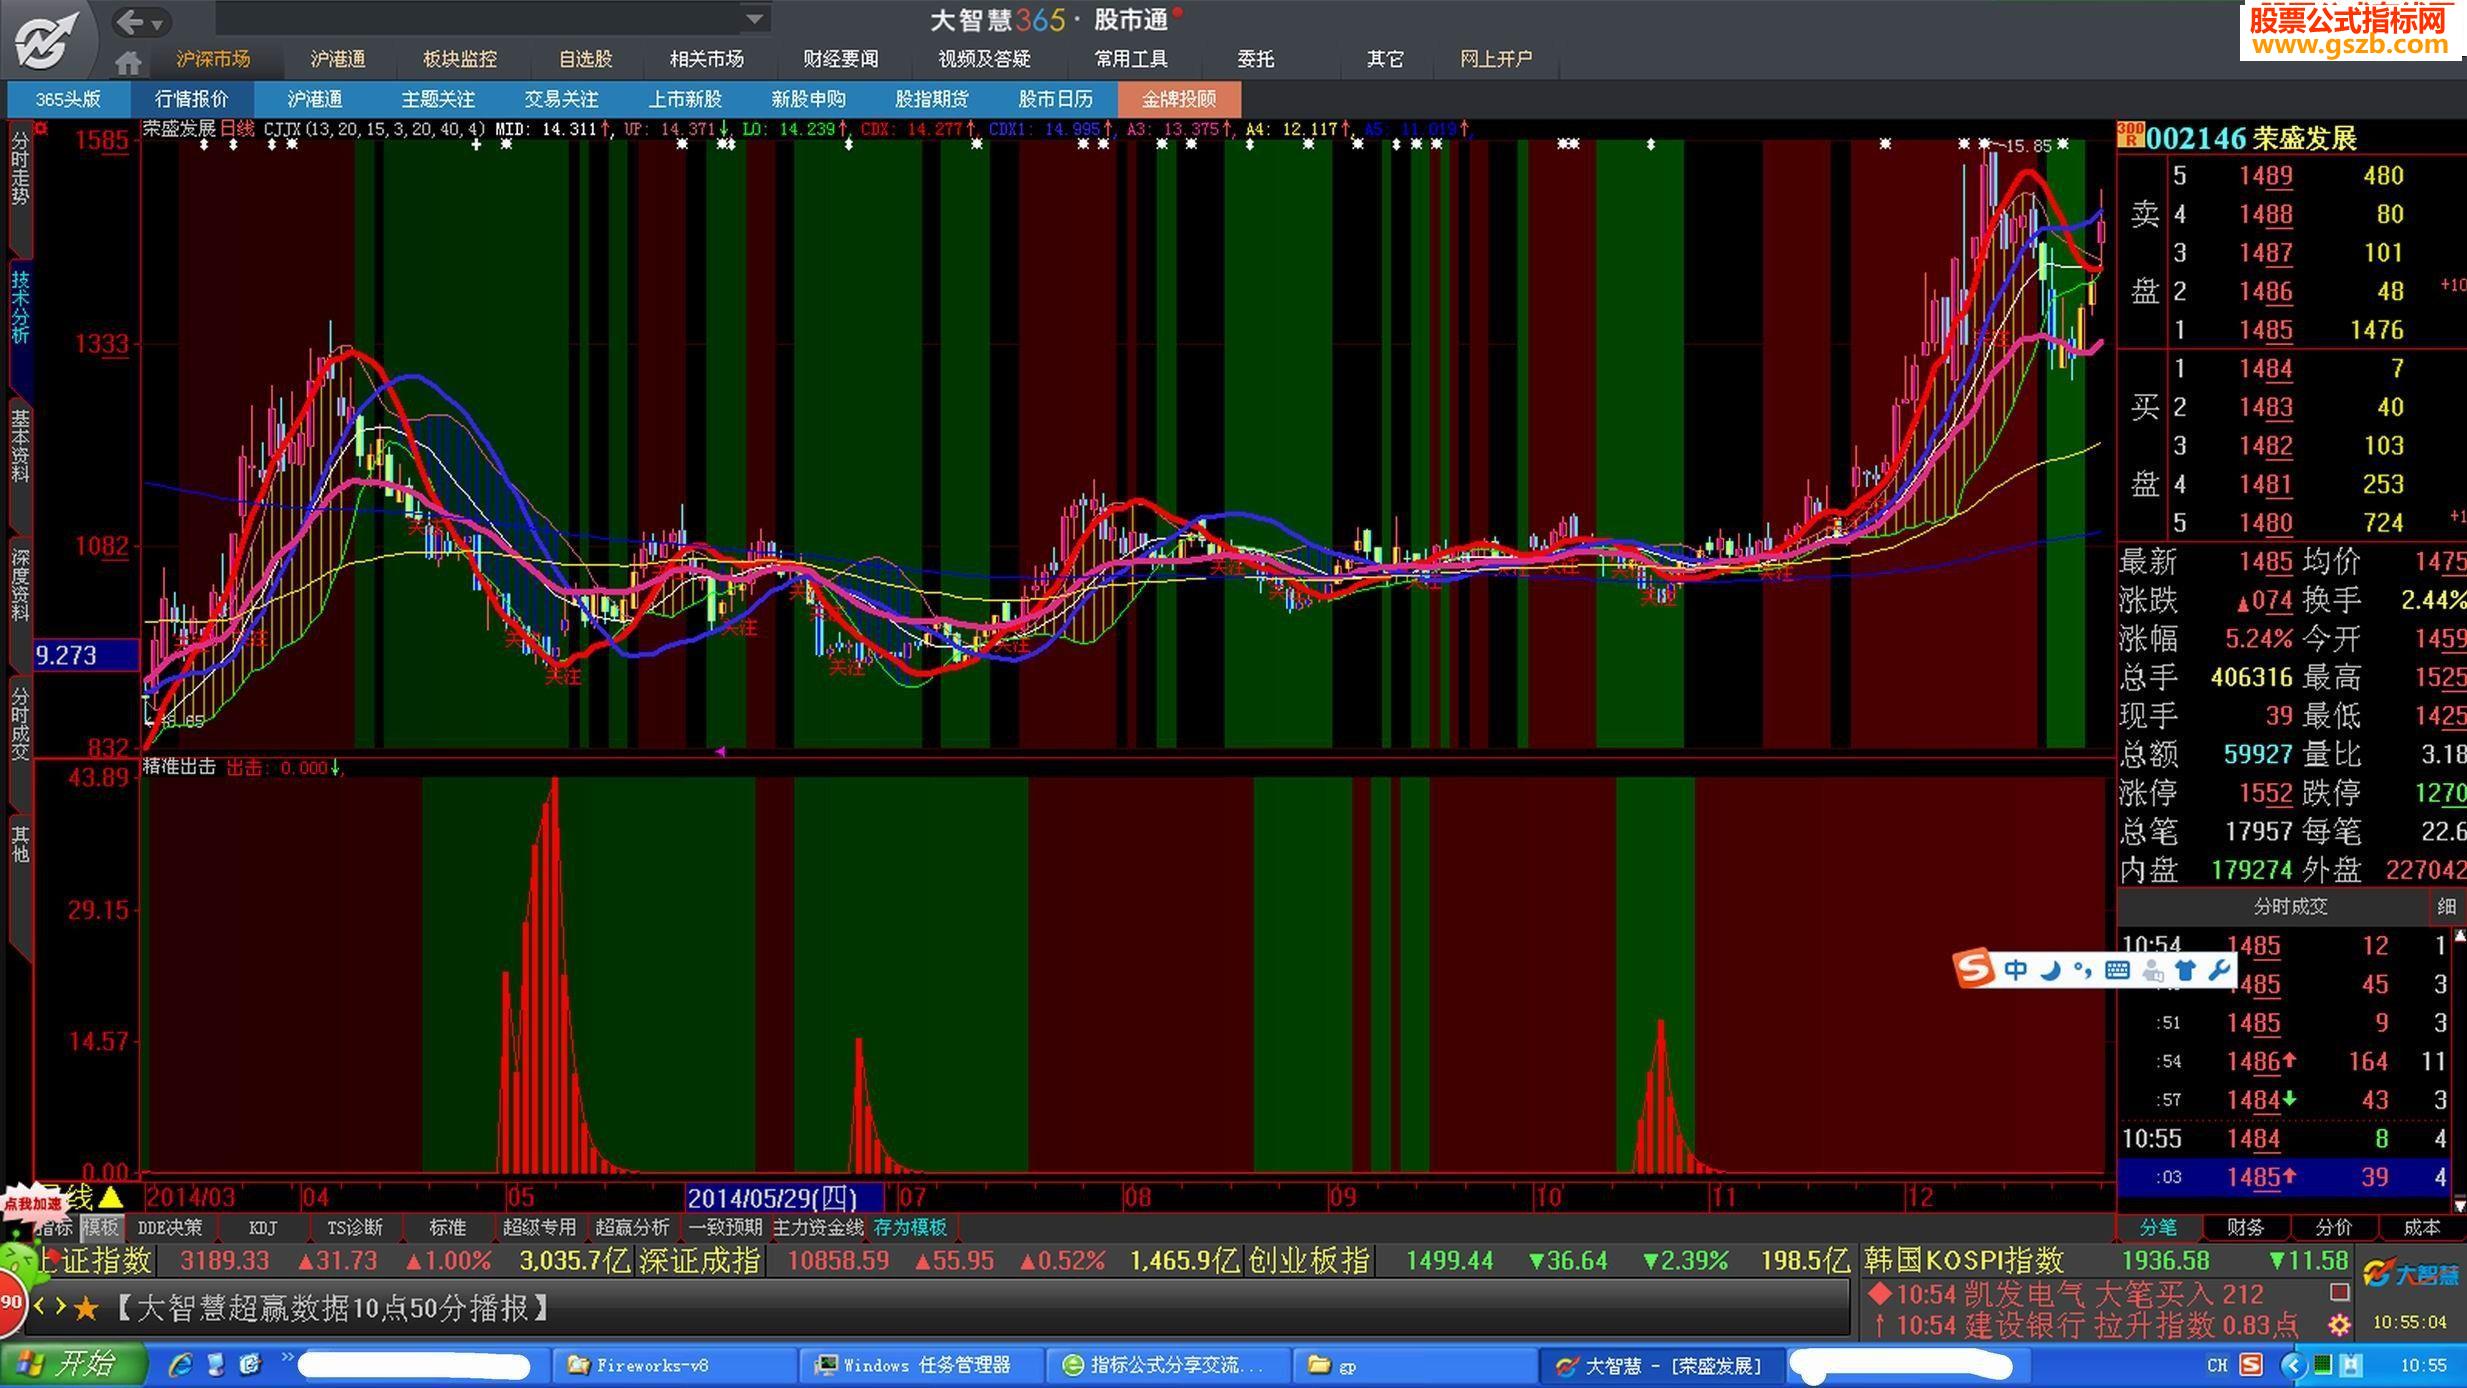Open the 财经要闻 menu
The image size is (2467, 1388).
841,59
